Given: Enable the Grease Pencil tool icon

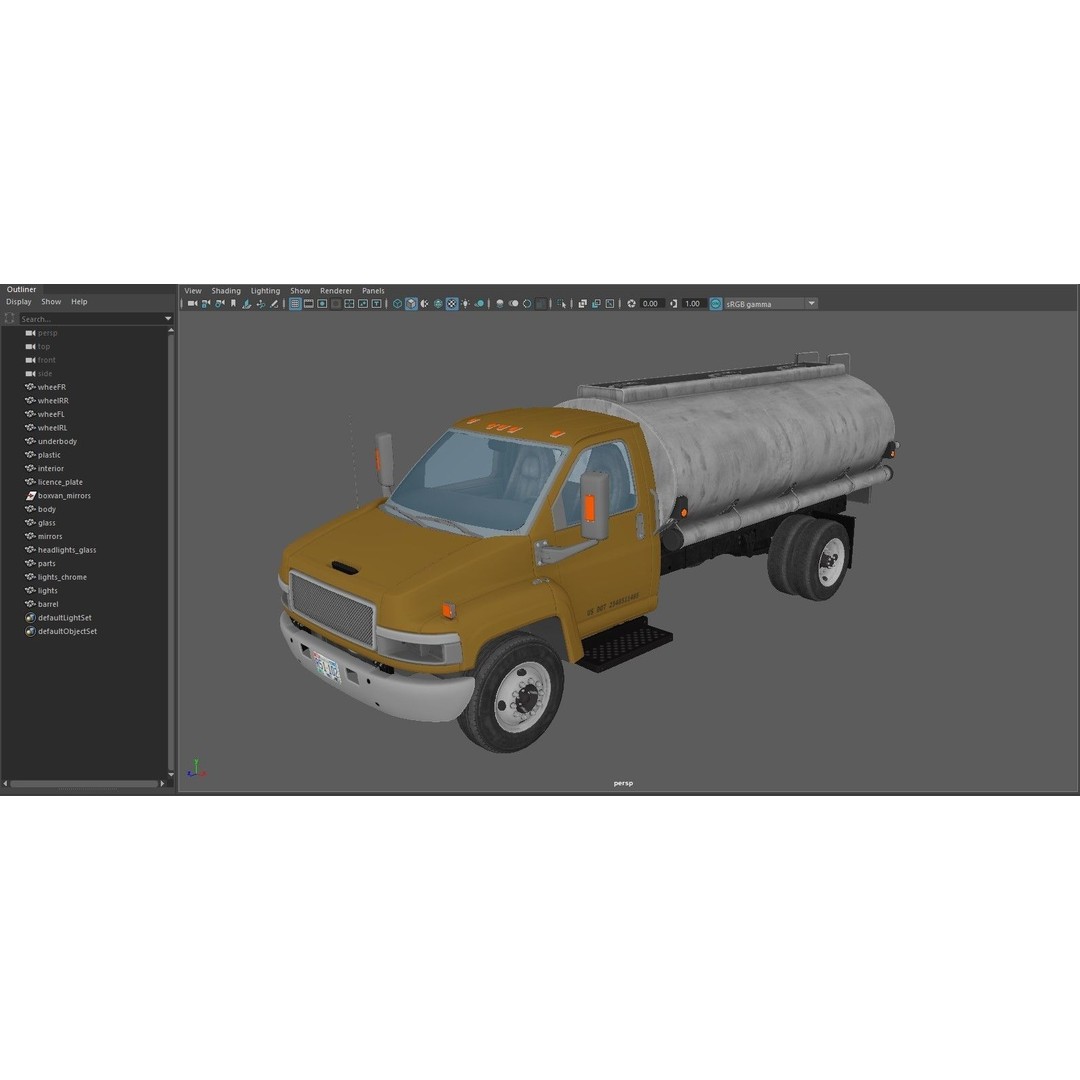Looking at the screenshot, I should click(x=273, y=304).
